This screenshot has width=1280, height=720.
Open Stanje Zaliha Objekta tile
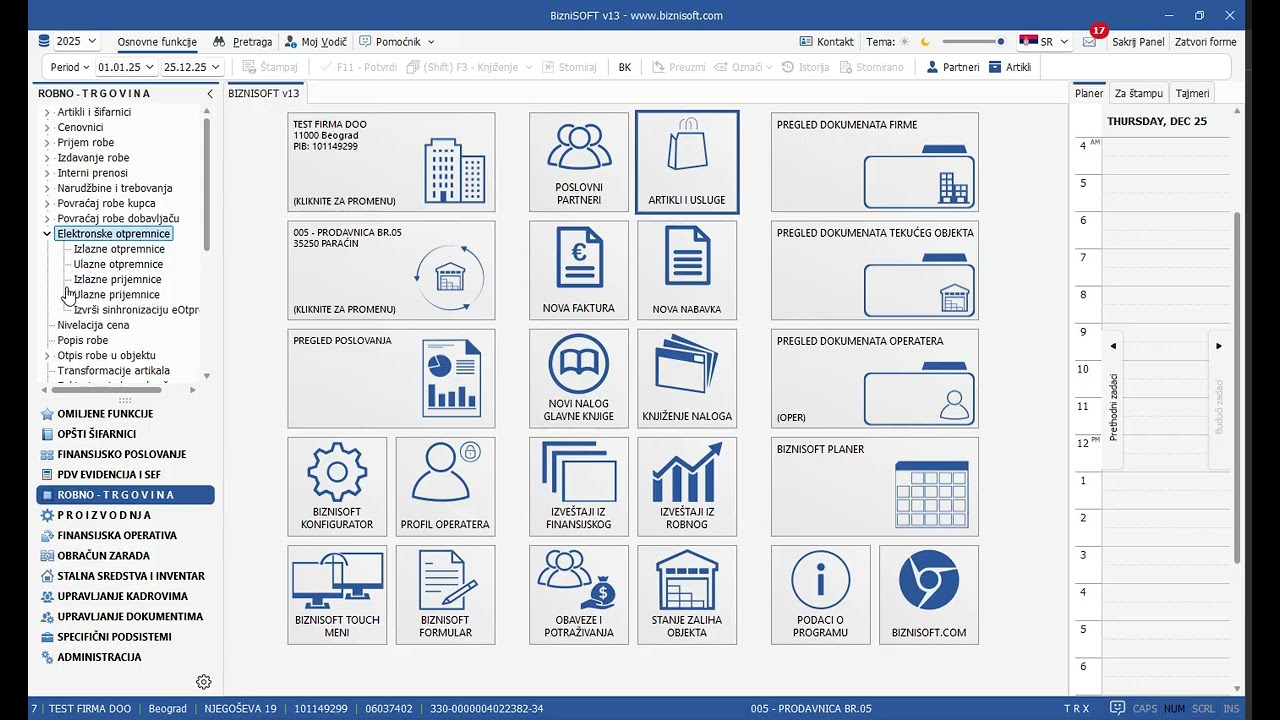pyautogui.click(x=687, y=594)
